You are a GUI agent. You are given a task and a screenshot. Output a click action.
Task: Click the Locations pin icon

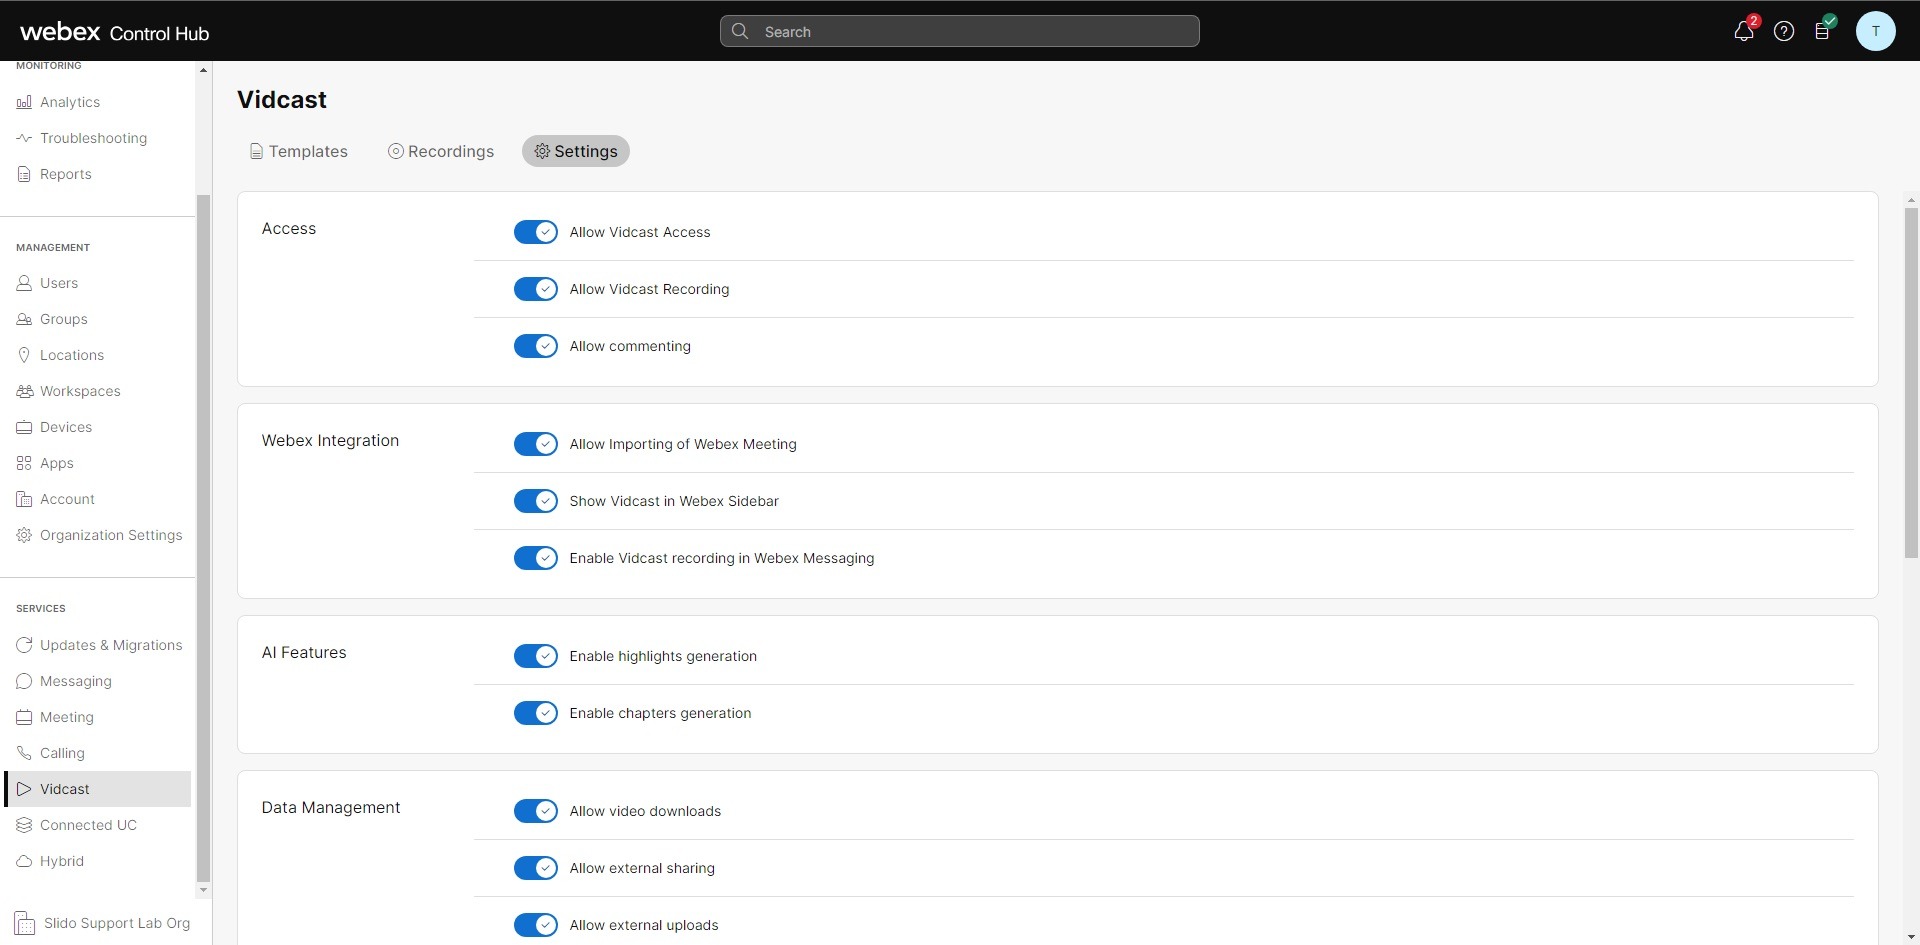[24, 355]
